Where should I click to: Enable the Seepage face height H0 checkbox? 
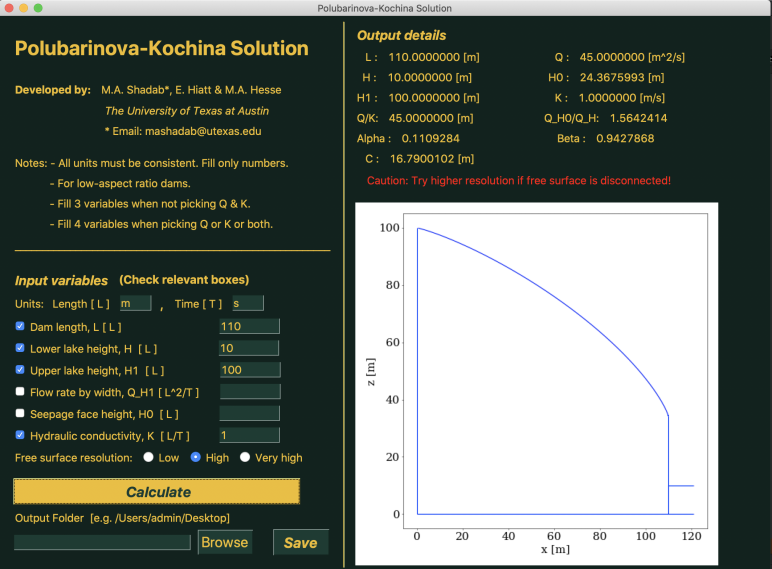click(20, 413)
